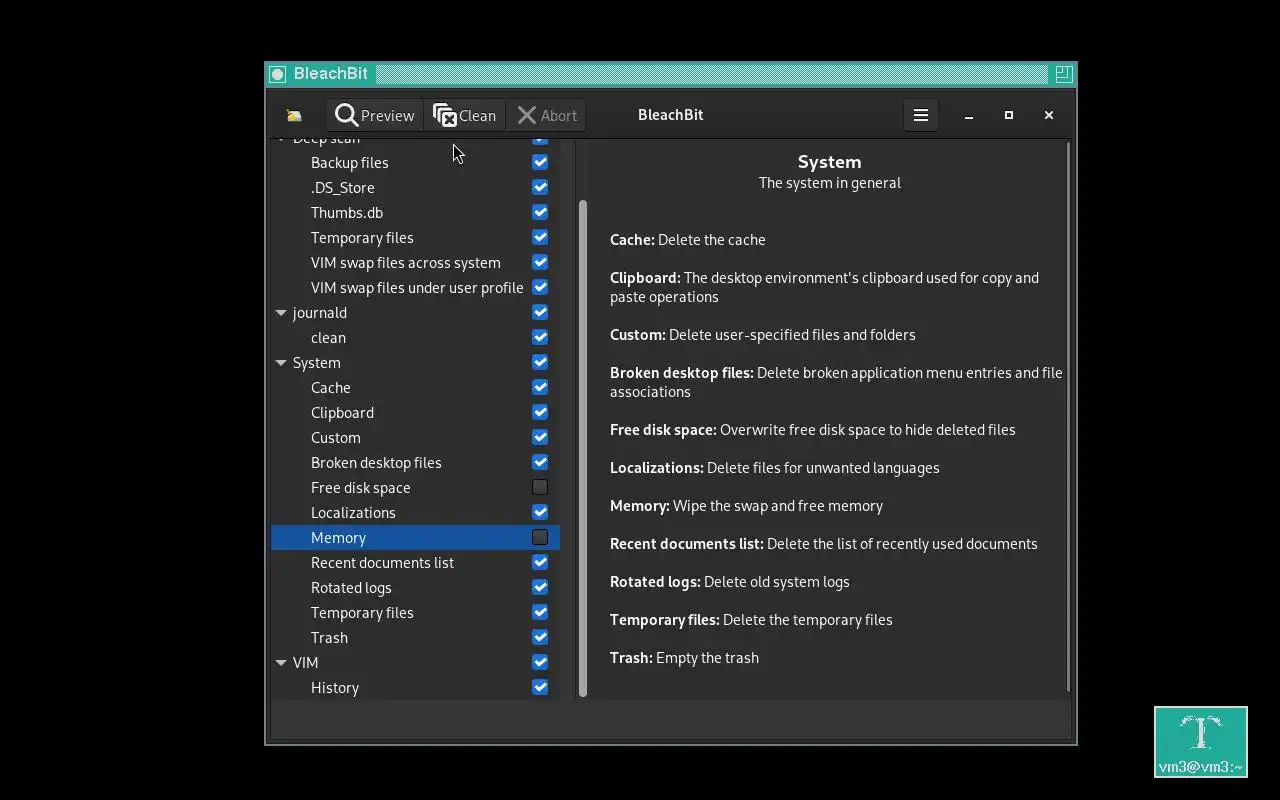Image resolution: width=1280 pixels, height=800 pixels.
Task: Maximize the BleachBit window
Action: (x=1009, y=115)
